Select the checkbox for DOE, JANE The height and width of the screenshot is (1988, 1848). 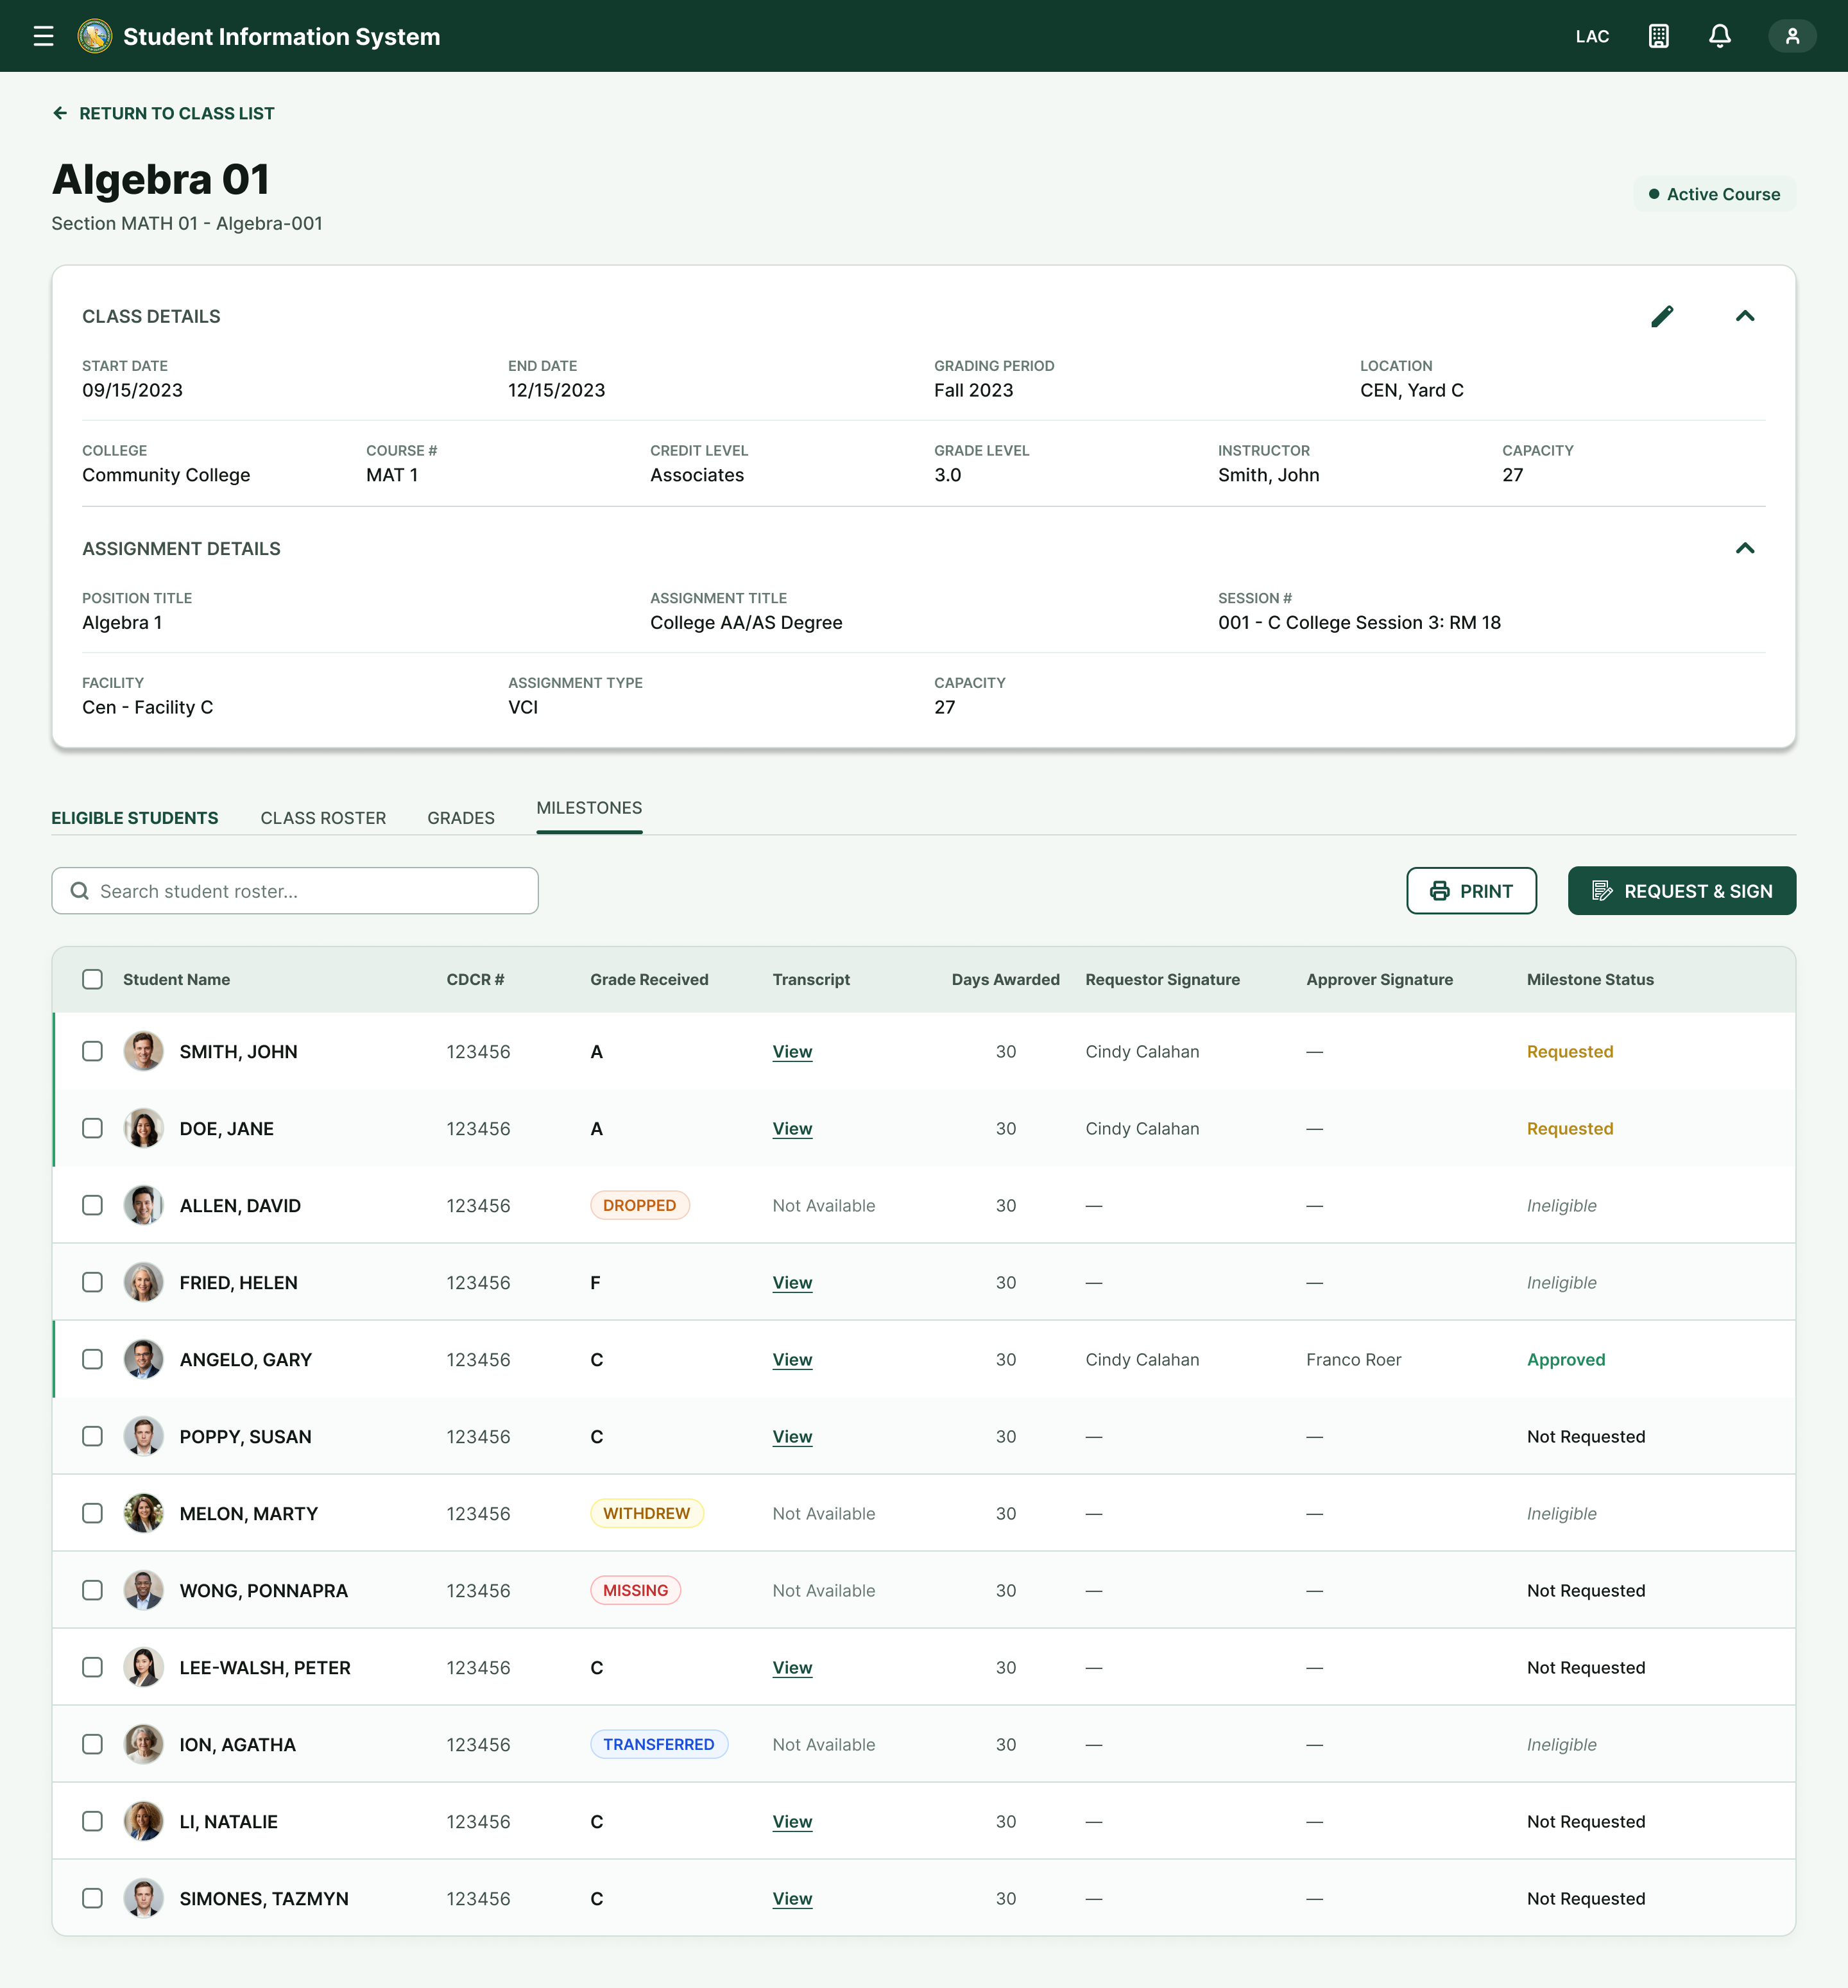(92, 1128)
